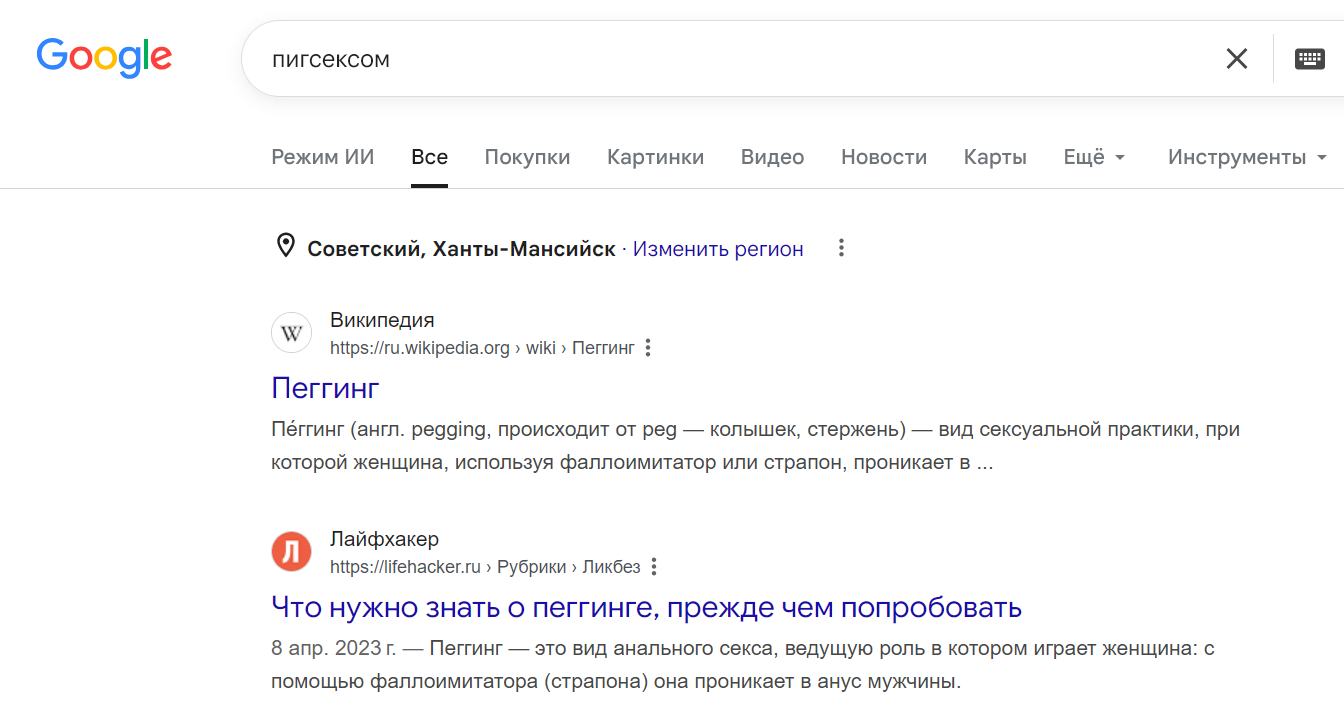
Task: Click the Лайфхакер favicon
Action: tap(291, 552)
